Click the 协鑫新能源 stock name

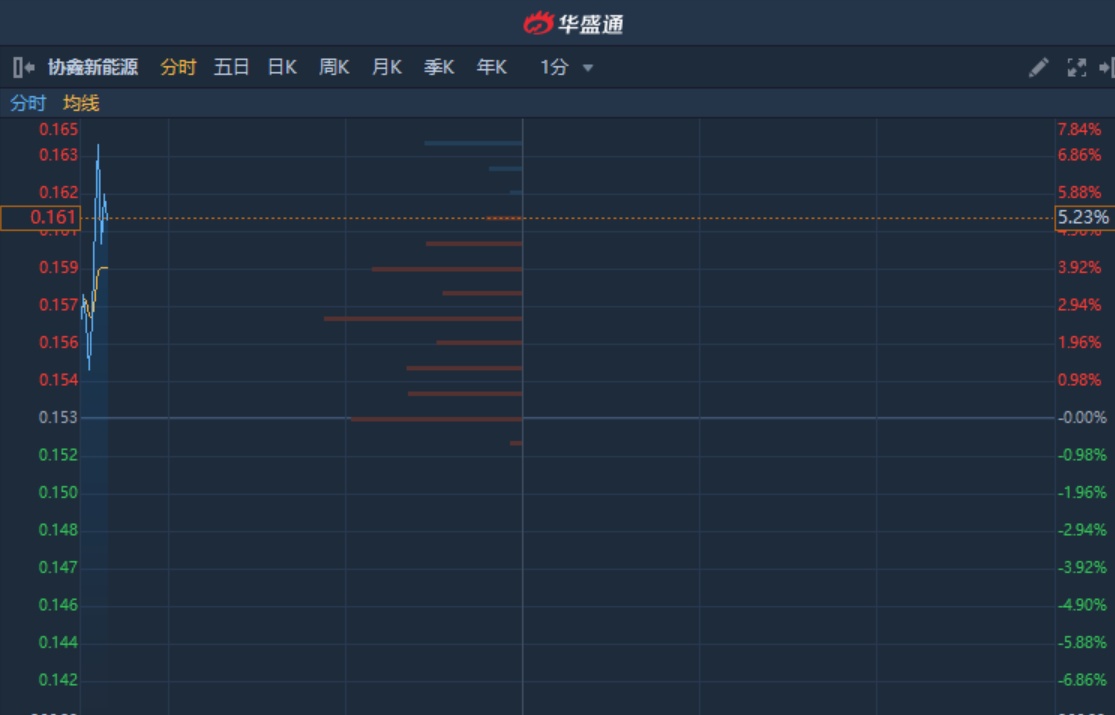coord(93,67)
